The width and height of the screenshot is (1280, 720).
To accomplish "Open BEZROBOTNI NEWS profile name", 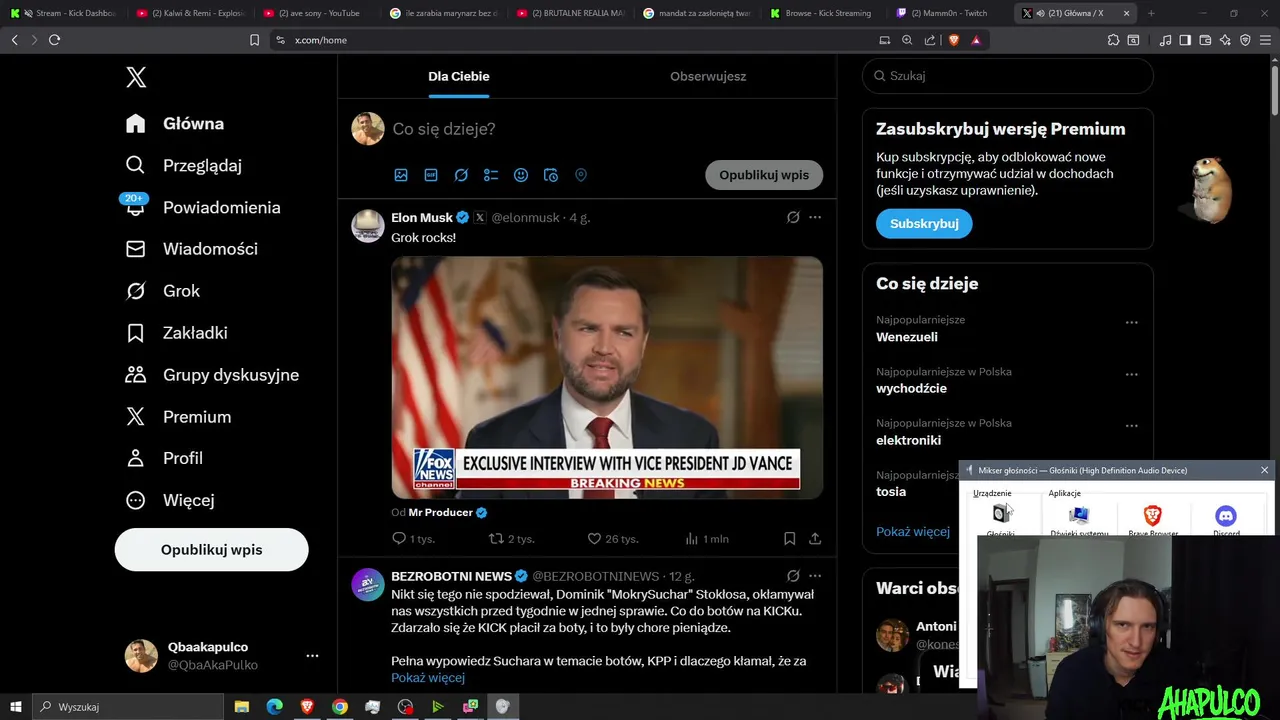I will 451,576.
